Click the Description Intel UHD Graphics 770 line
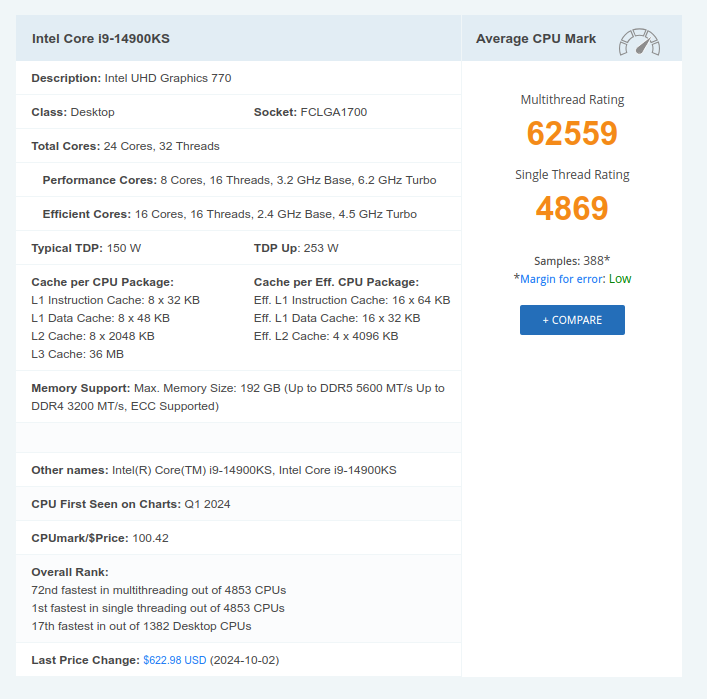707x699 pixels. pos(131,78)
